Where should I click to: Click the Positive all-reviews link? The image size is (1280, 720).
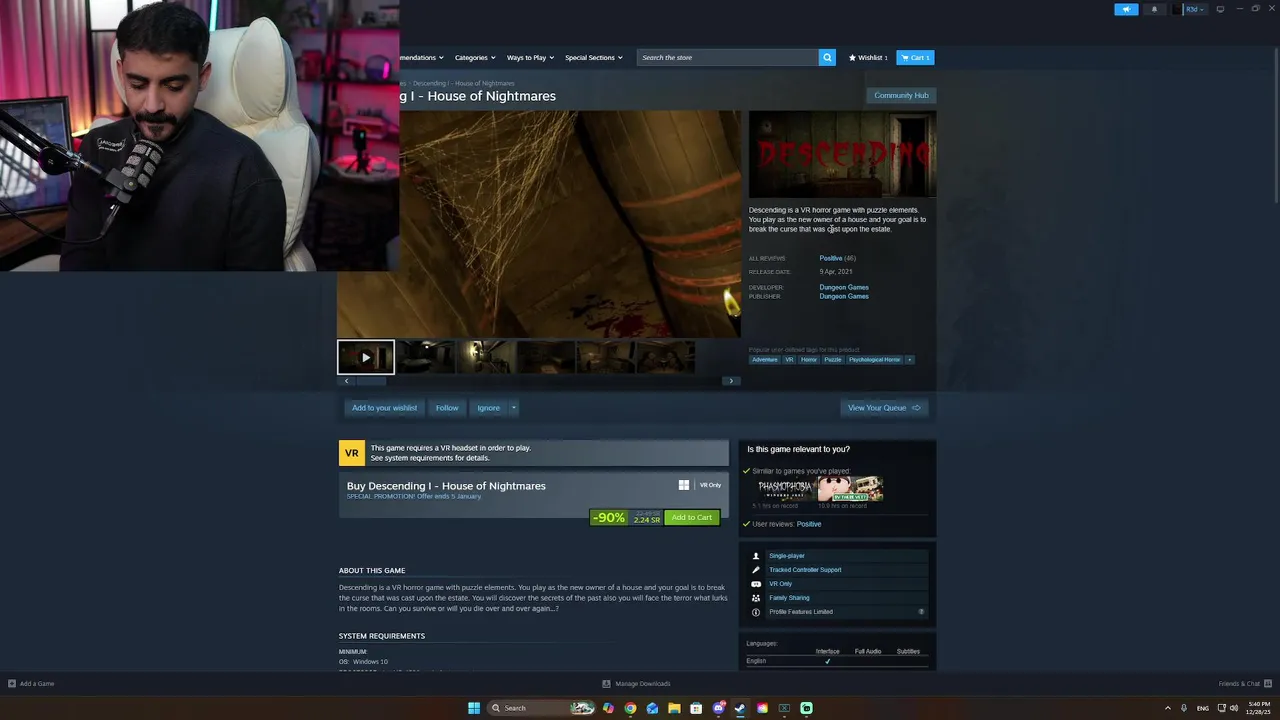[x=831, y=258]
